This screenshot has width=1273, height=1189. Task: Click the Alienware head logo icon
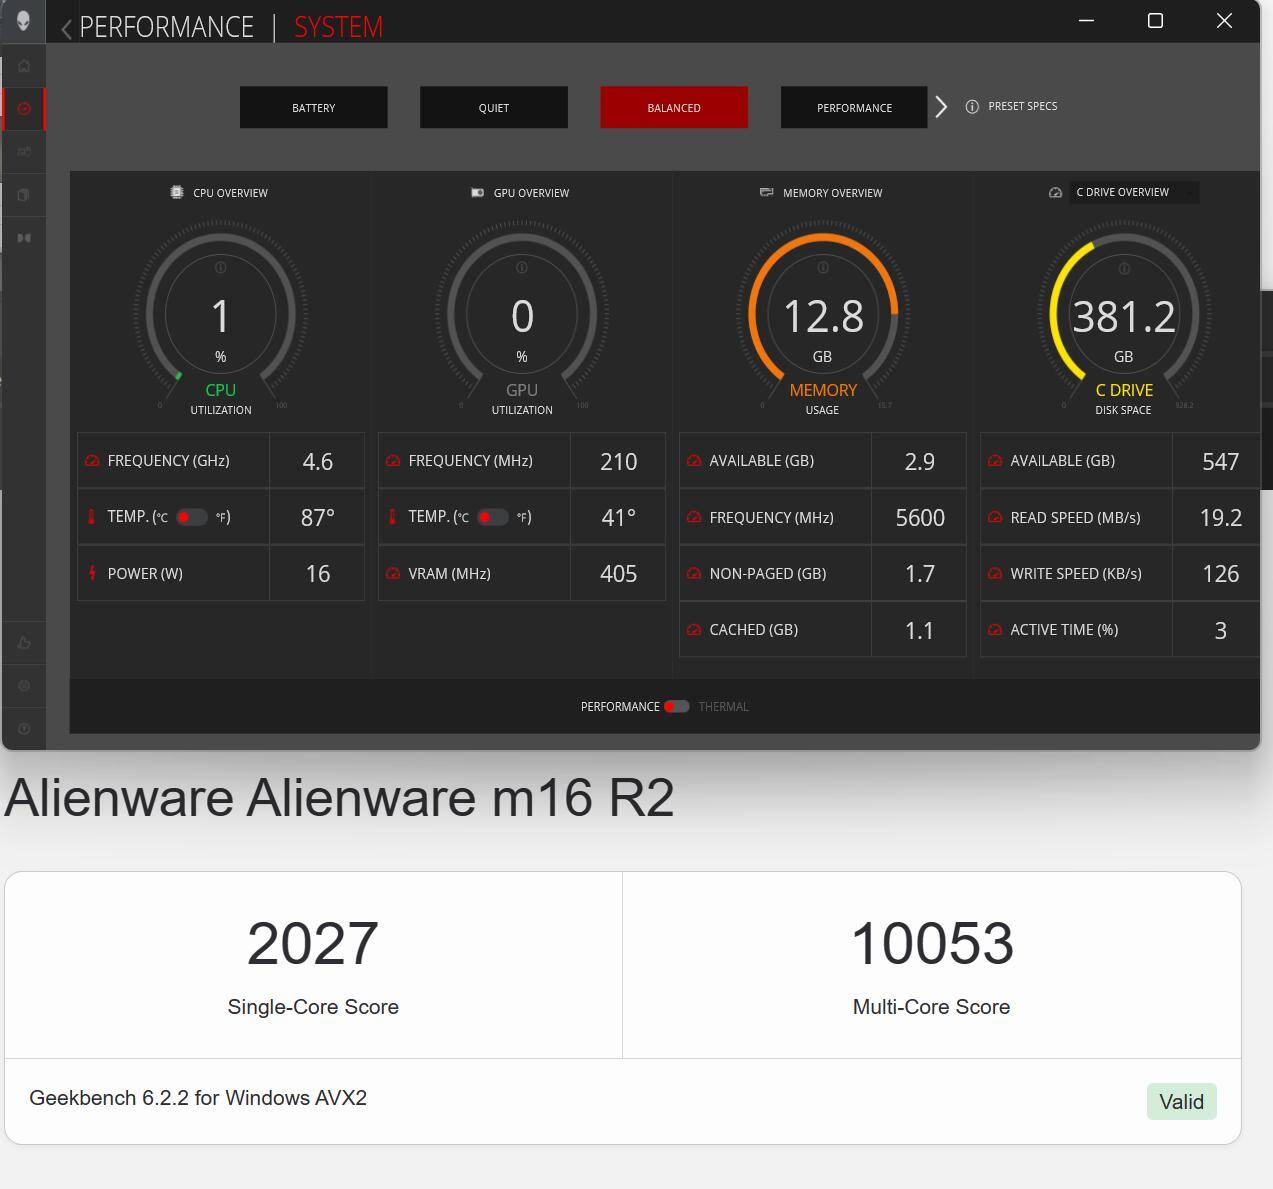click(x=23, y=21)
